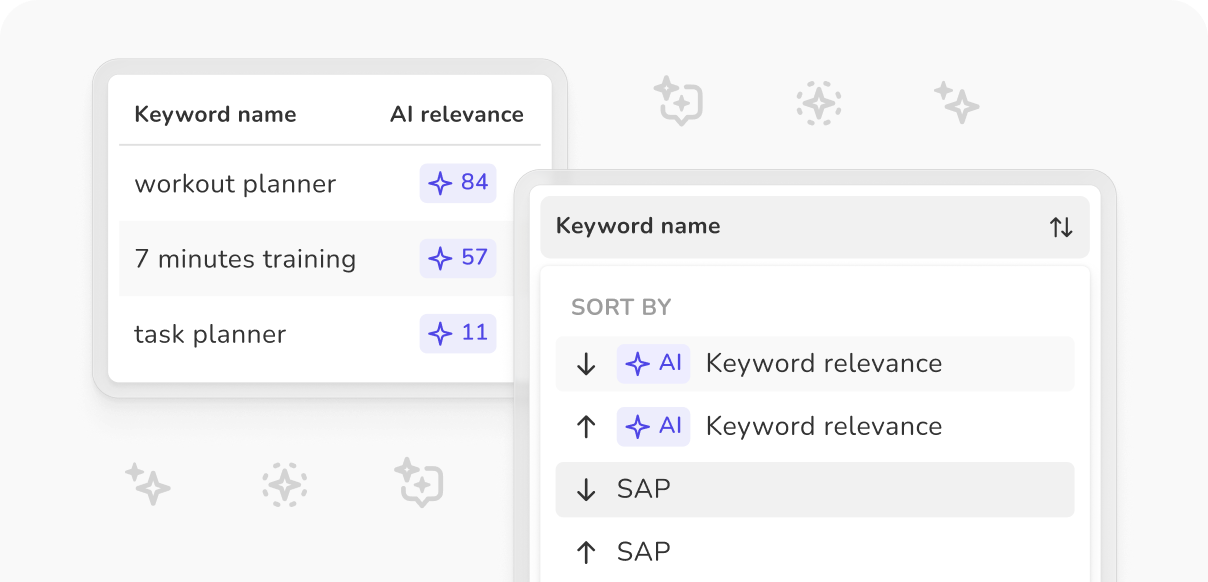Click the AI badge on first Keyword relevance option
The height and width of the screenshot is (582, 1208).
653,363
